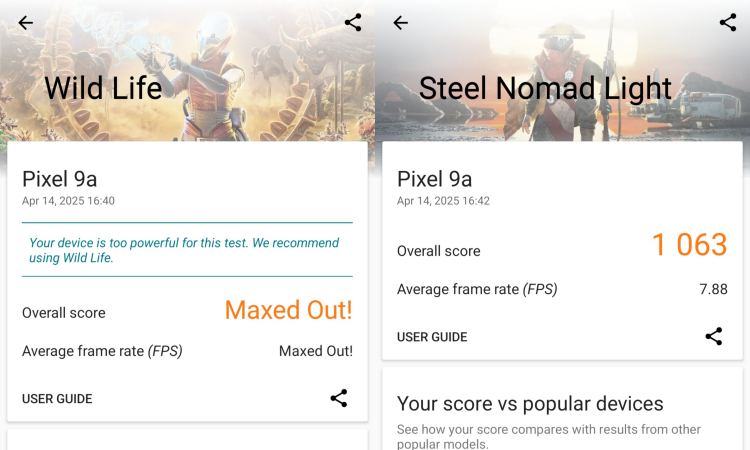750x450 pixels.
Task: Tap Pixel 9a name in Wild Life card
Action: 60,179
